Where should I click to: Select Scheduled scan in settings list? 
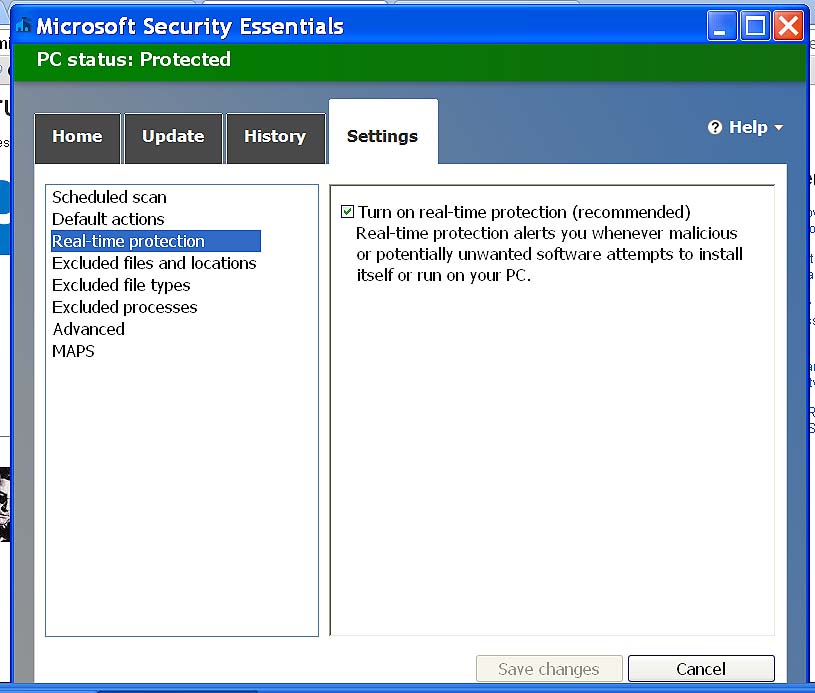pyautogui.click(x=109, y=198)
